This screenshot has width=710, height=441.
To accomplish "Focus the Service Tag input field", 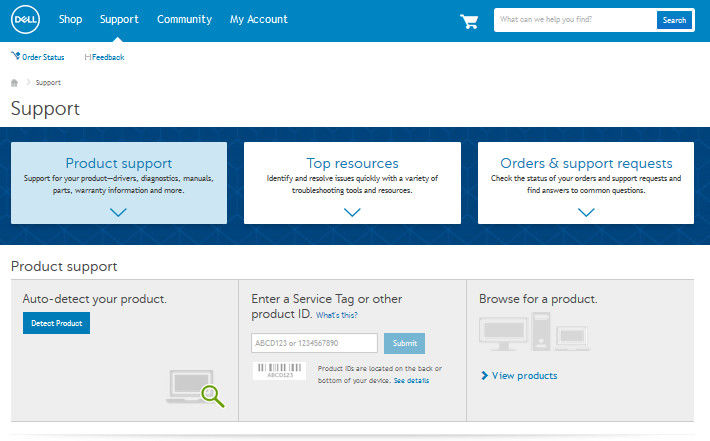I will [314, 343].
